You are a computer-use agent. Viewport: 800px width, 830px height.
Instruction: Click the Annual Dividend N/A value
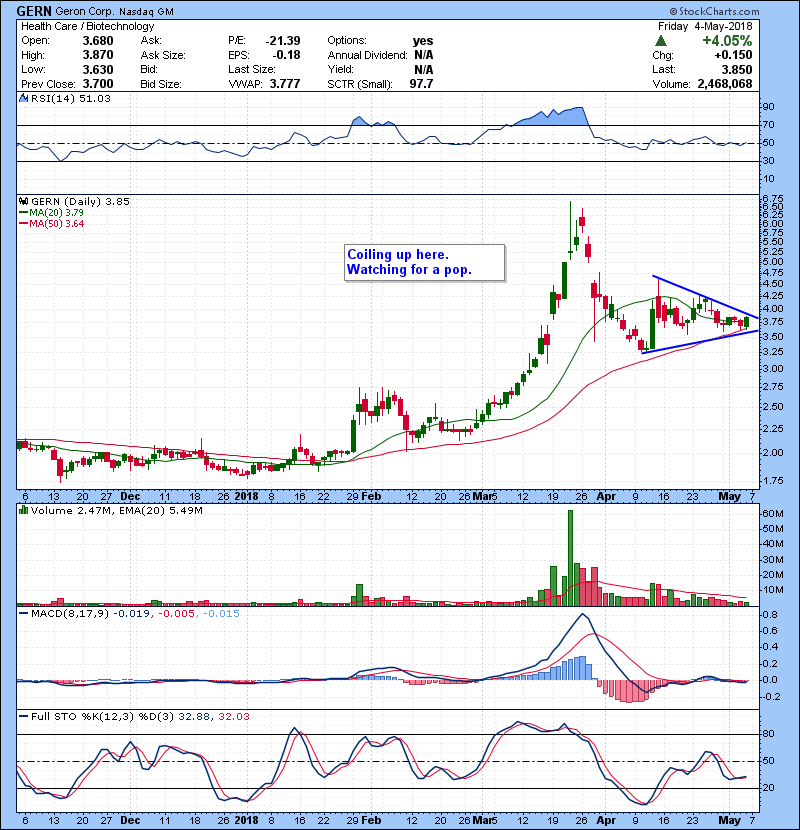click(424, 55)
